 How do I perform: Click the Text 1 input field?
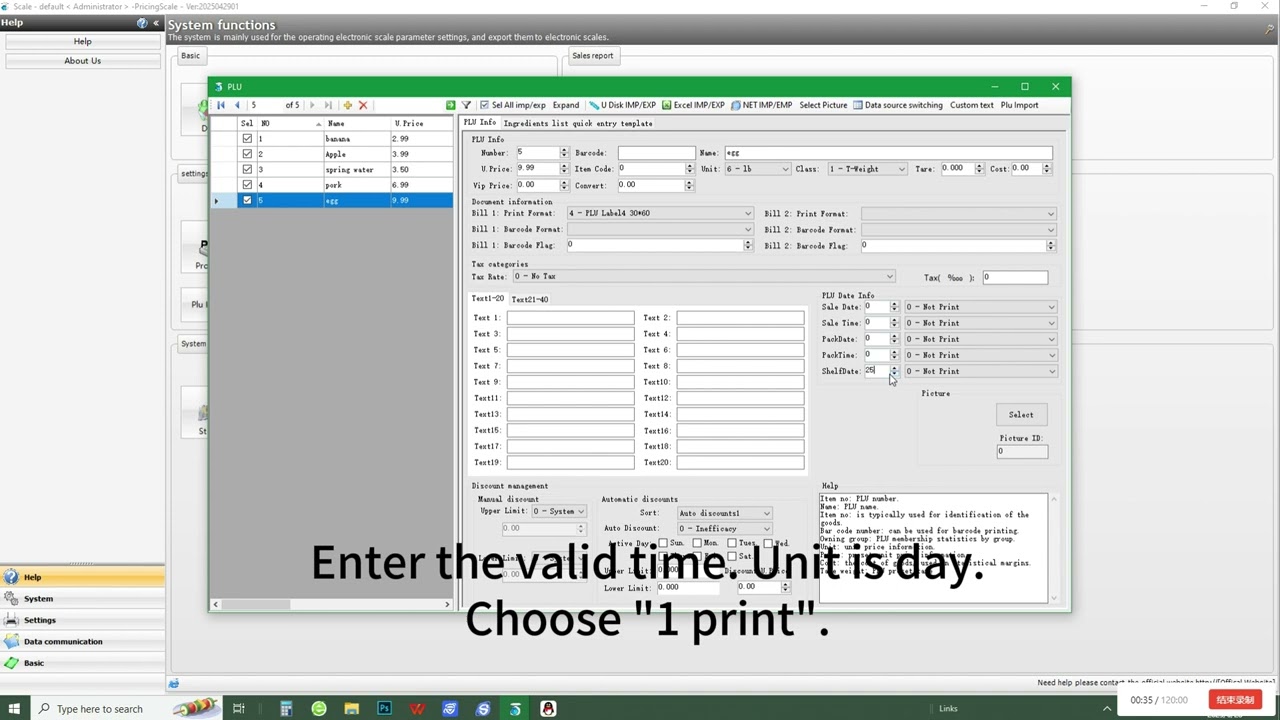click(570, 318)
